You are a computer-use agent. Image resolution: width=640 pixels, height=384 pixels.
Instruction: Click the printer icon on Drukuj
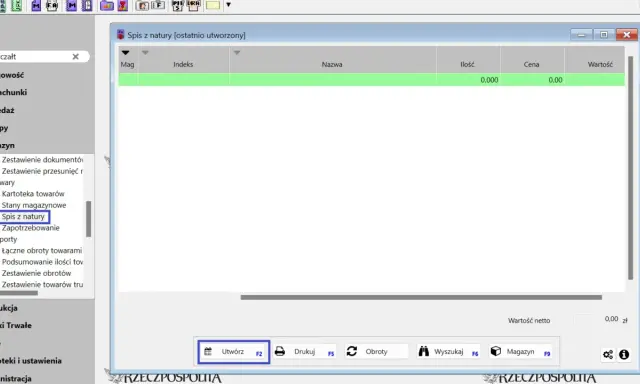pyautogui.click(x=280, y=351)
